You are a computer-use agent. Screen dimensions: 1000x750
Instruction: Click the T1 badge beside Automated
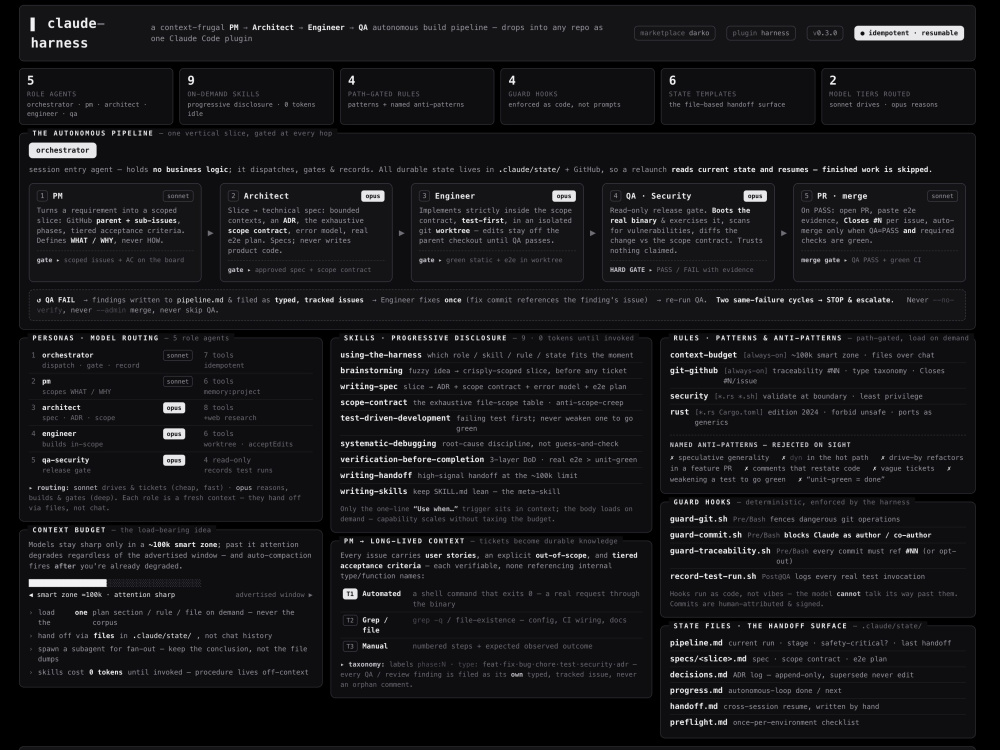pos(349,594)
